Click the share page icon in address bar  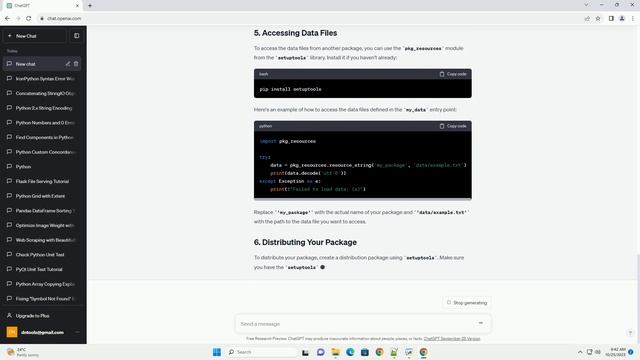587,18
